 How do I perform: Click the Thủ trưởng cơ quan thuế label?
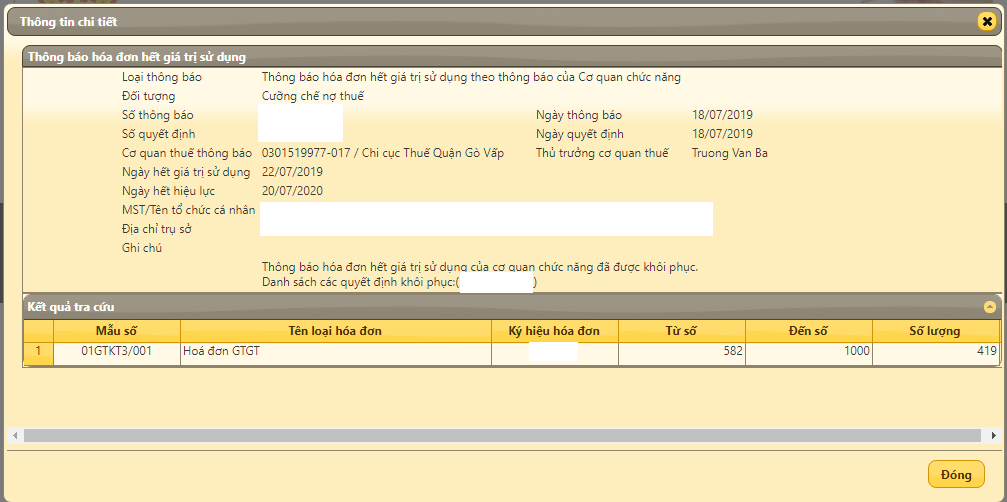(x=602, y=153)
